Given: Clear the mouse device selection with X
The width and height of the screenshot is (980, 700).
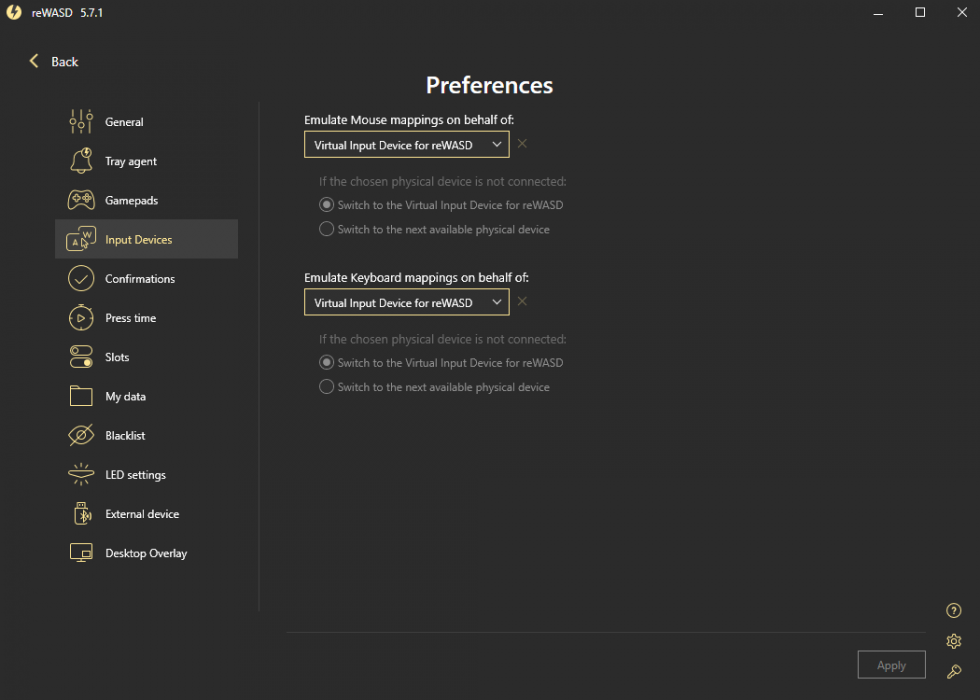Looking at the screenshot, I should (x=522, y=144).
